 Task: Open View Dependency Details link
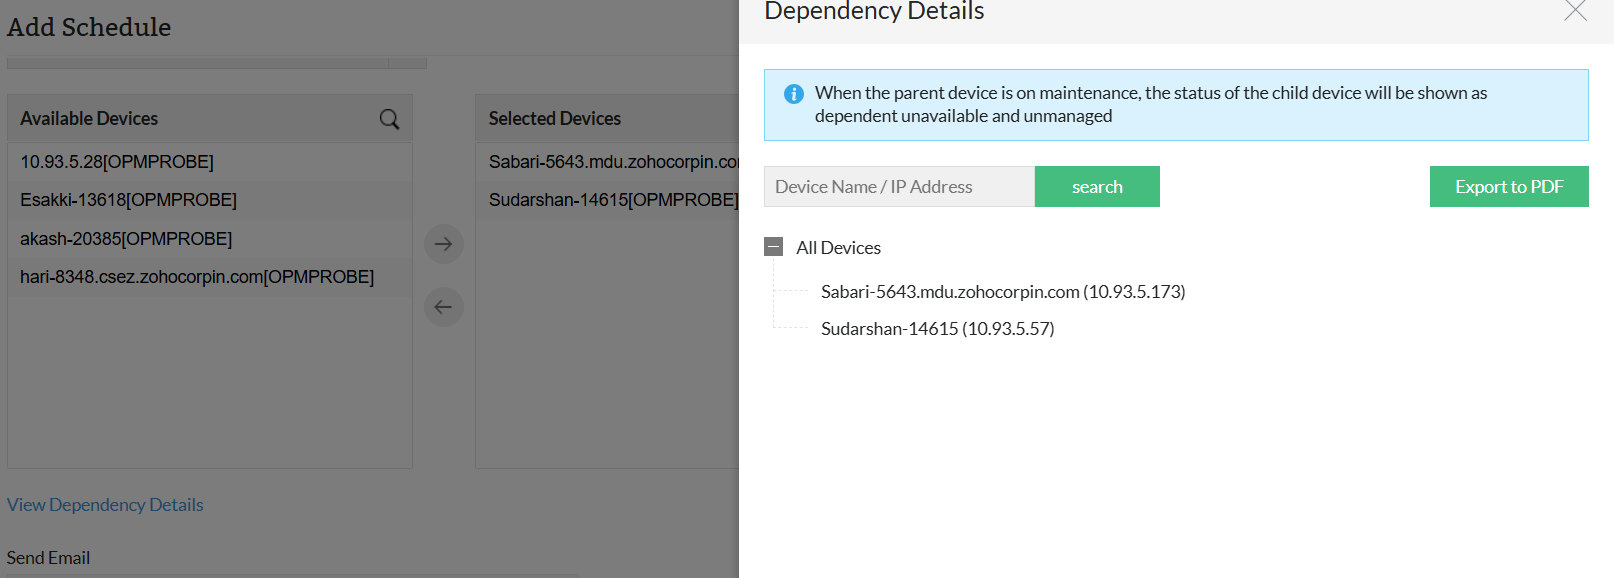click(x=105, y=505)
